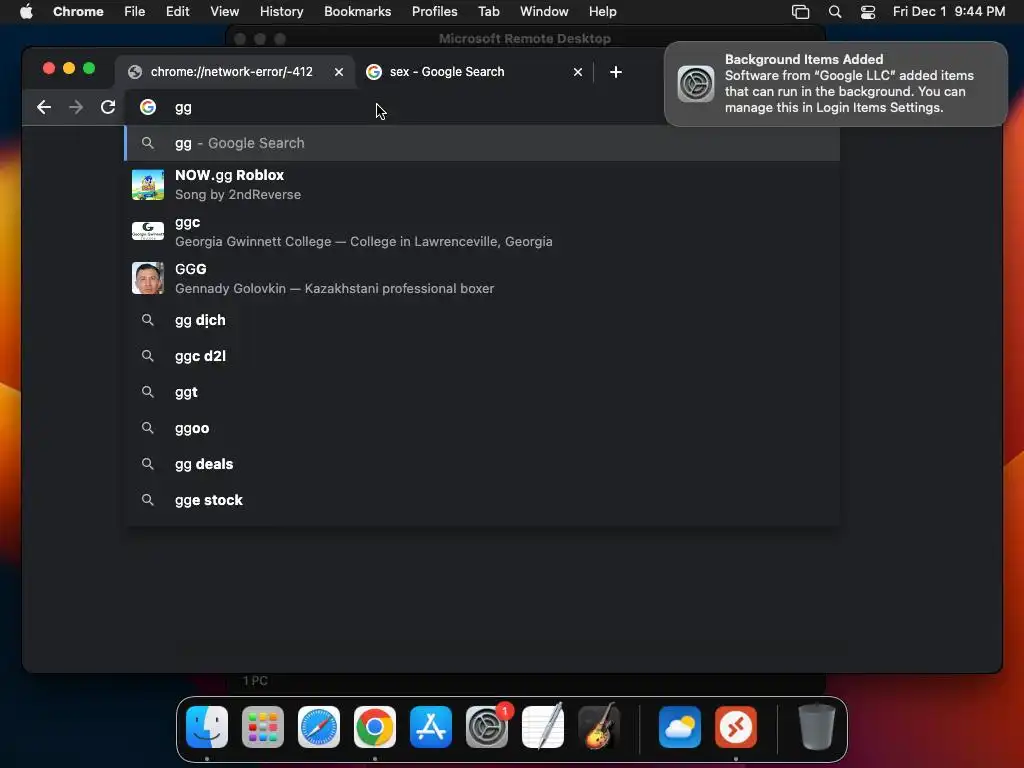Choose the 'gg dịch' search suggestion
1024x768 pixels.
(x=482, y=320)
